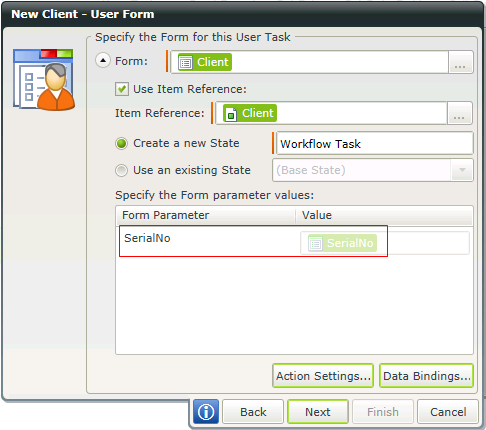Open the Item Reference browse ellipsis button
The width and height of the screenshot is (486, 430).
pyautogui.click(x=459, y=113)
